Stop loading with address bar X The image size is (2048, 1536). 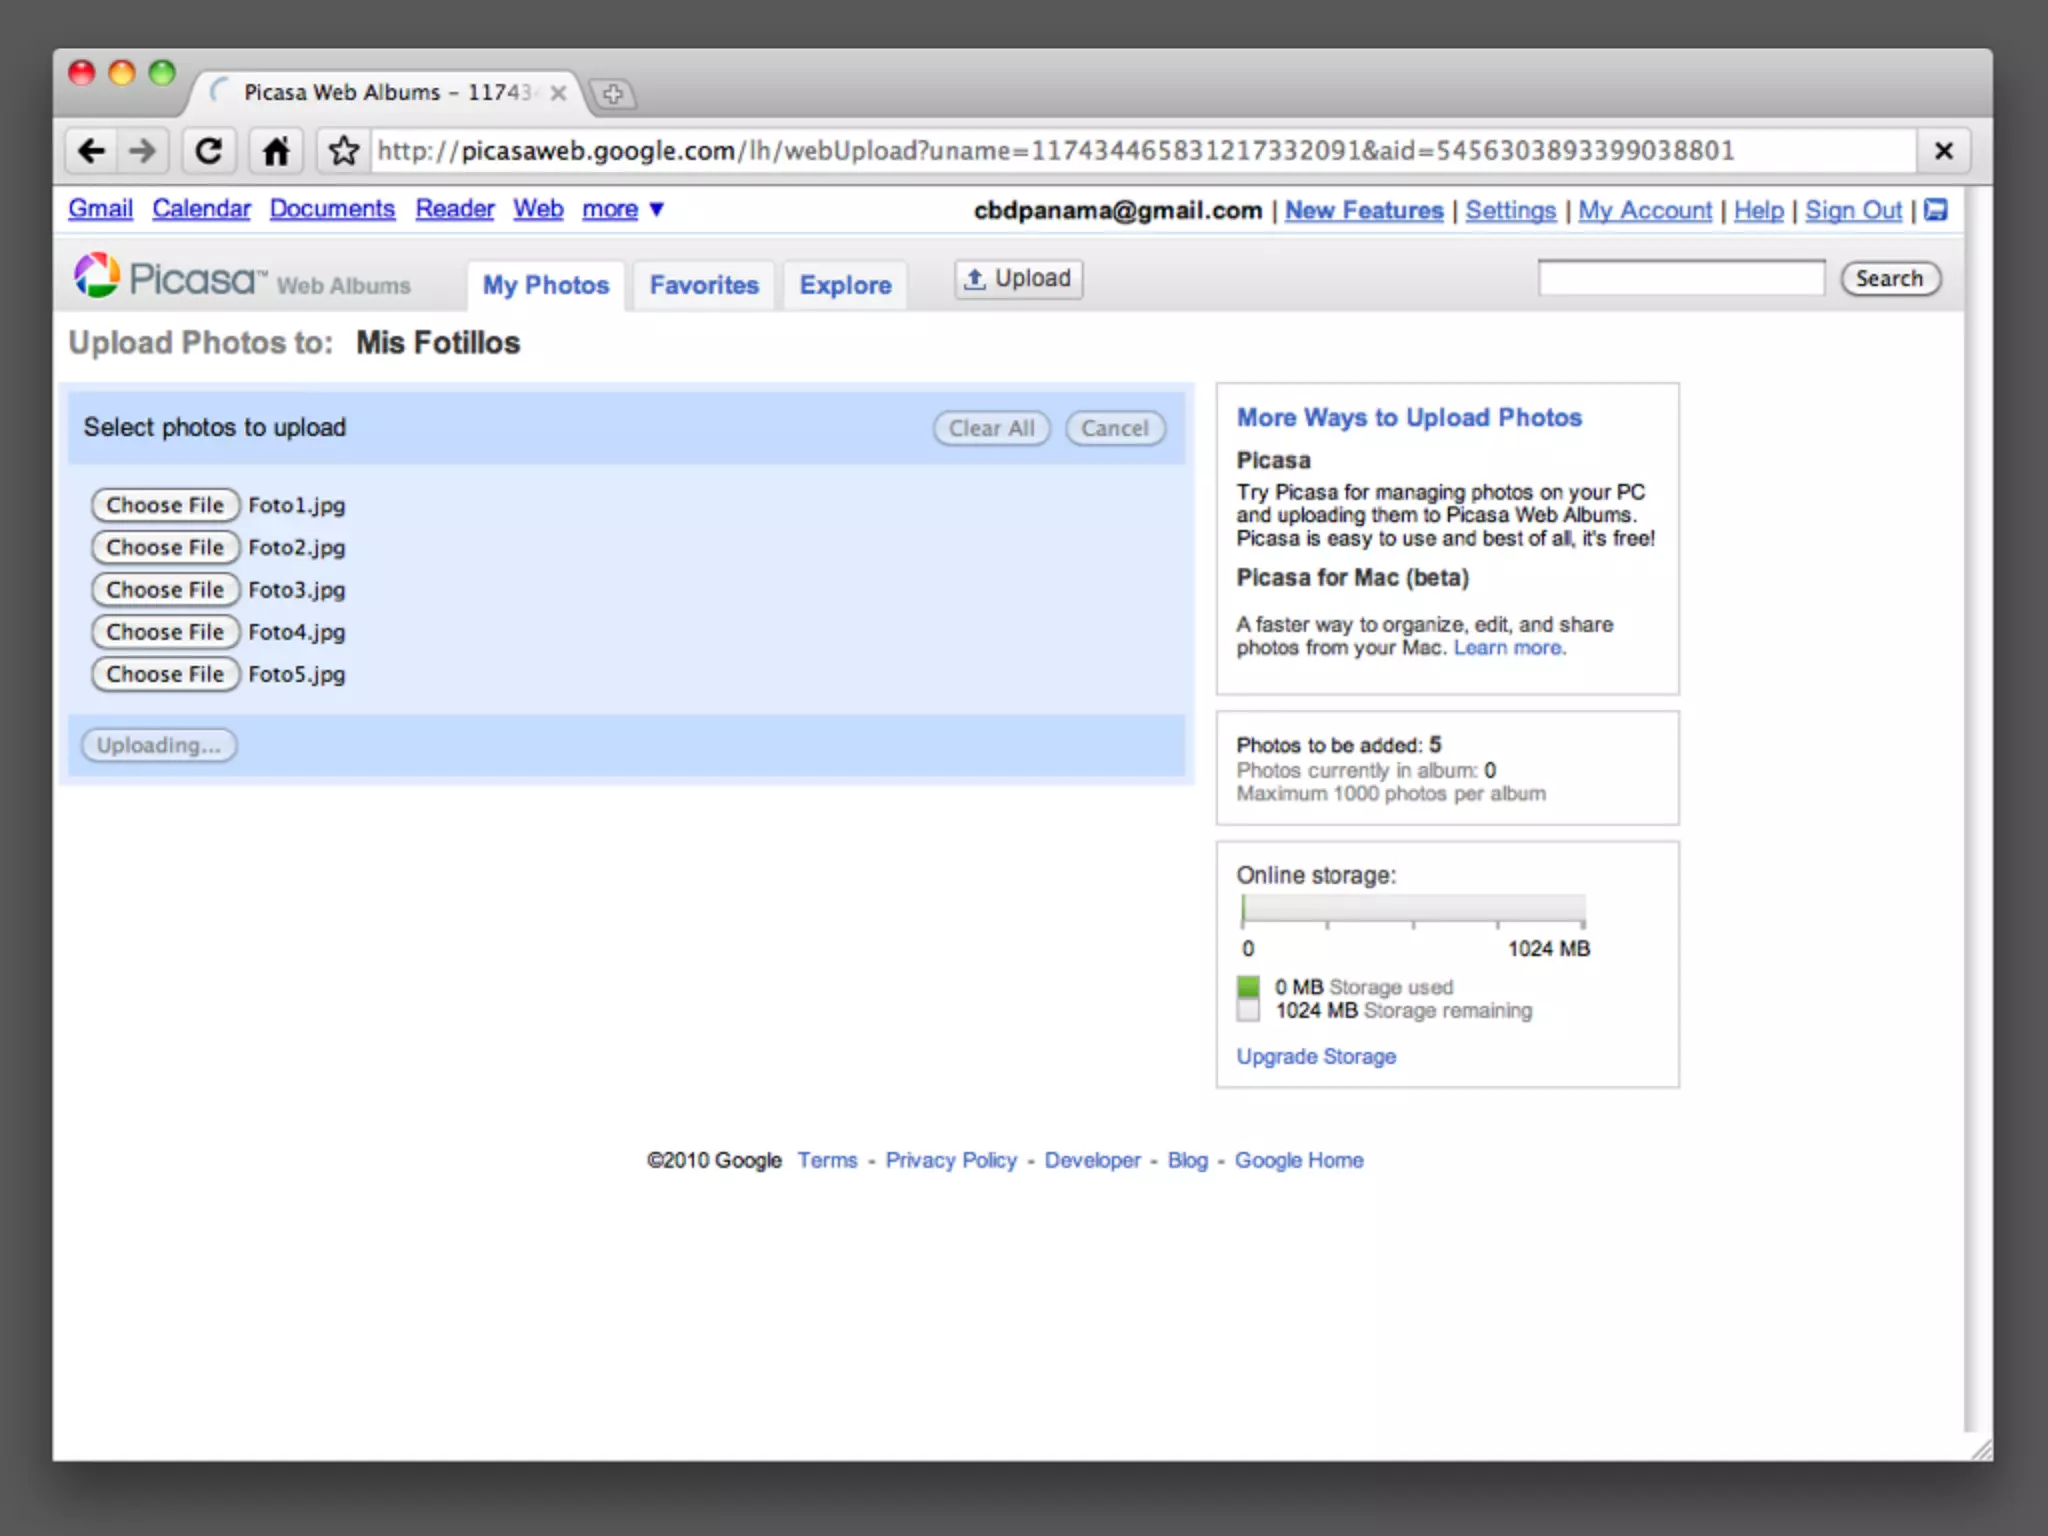point(1943,151)
